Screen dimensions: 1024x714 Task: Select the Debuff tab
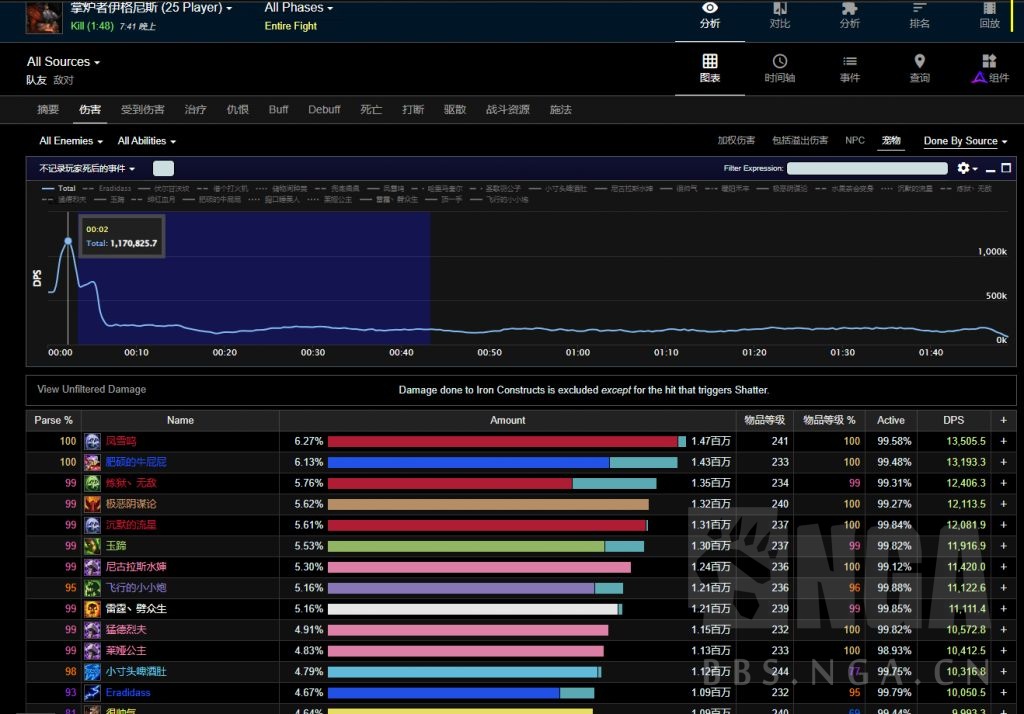point(324,110)
